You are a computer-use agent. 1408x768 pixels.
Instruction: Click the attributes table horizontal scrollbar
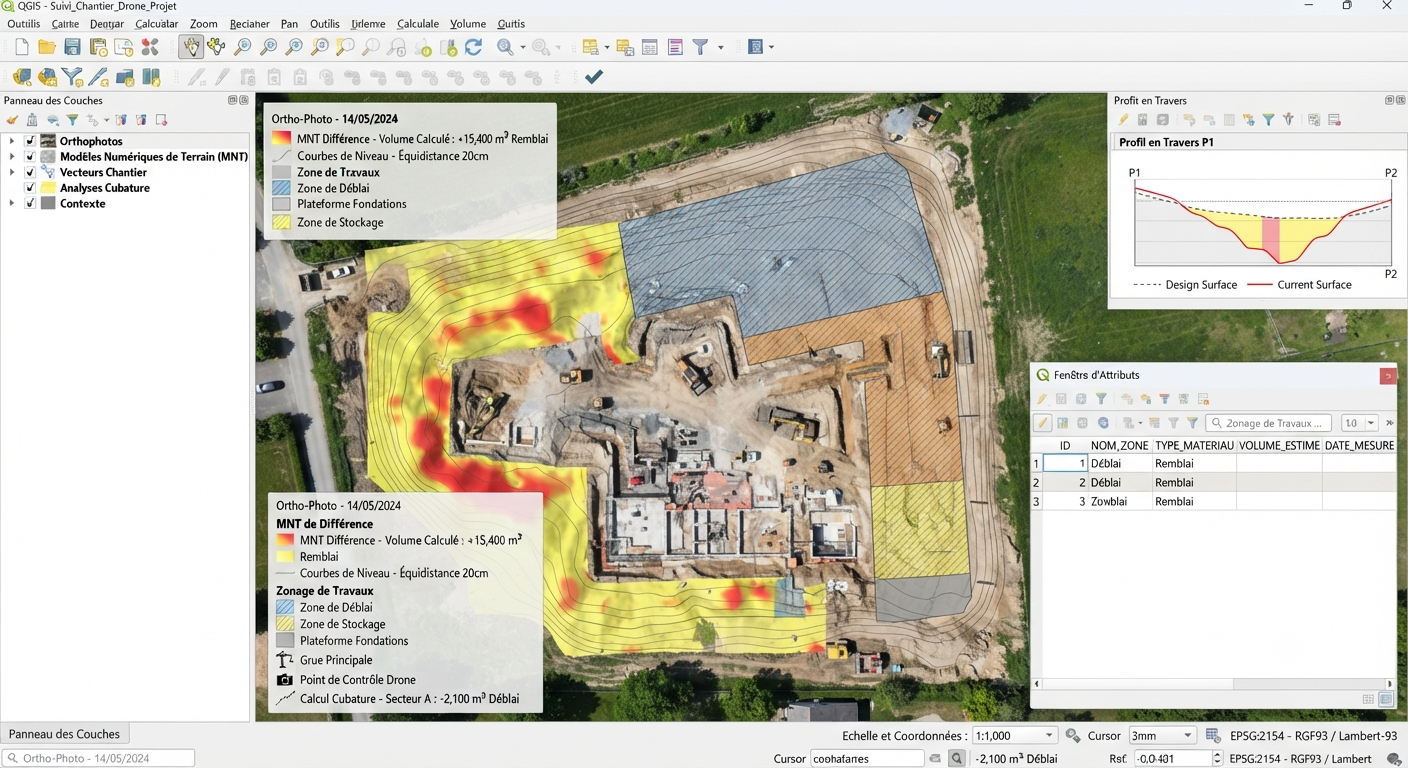(x=1213, y=684)
